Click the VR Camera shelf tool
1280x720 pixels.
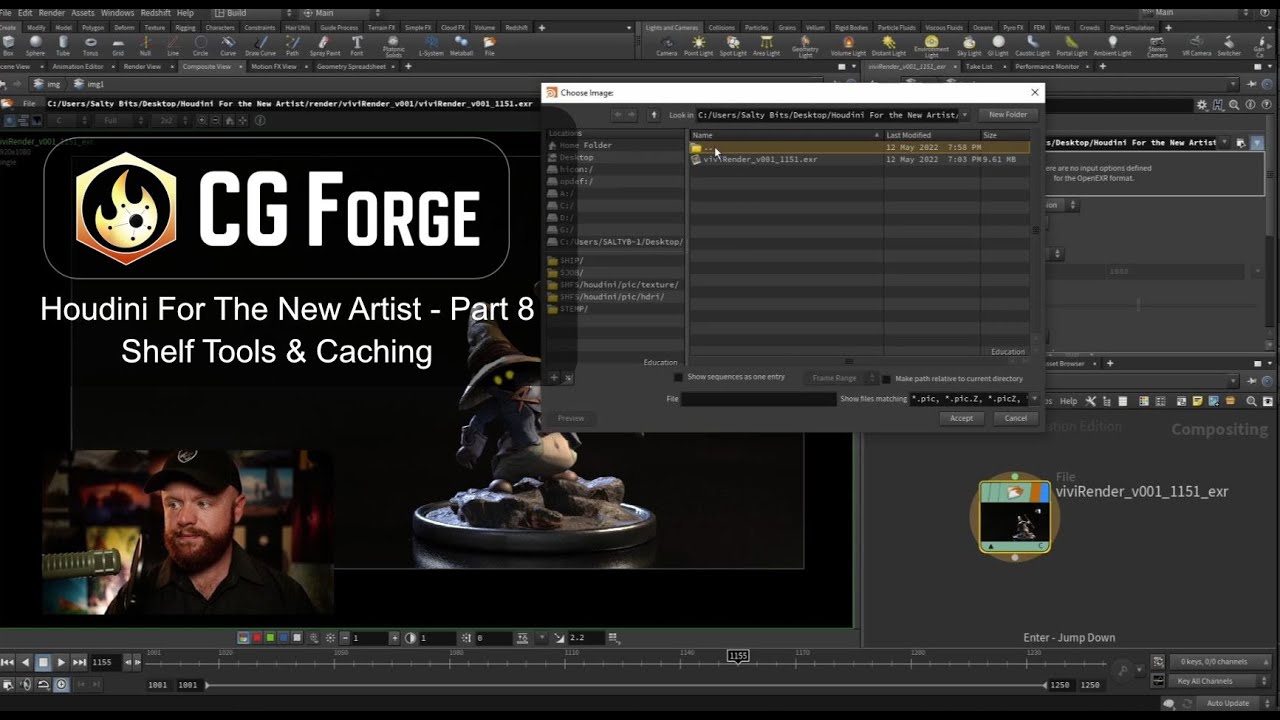click(1196, 46)
